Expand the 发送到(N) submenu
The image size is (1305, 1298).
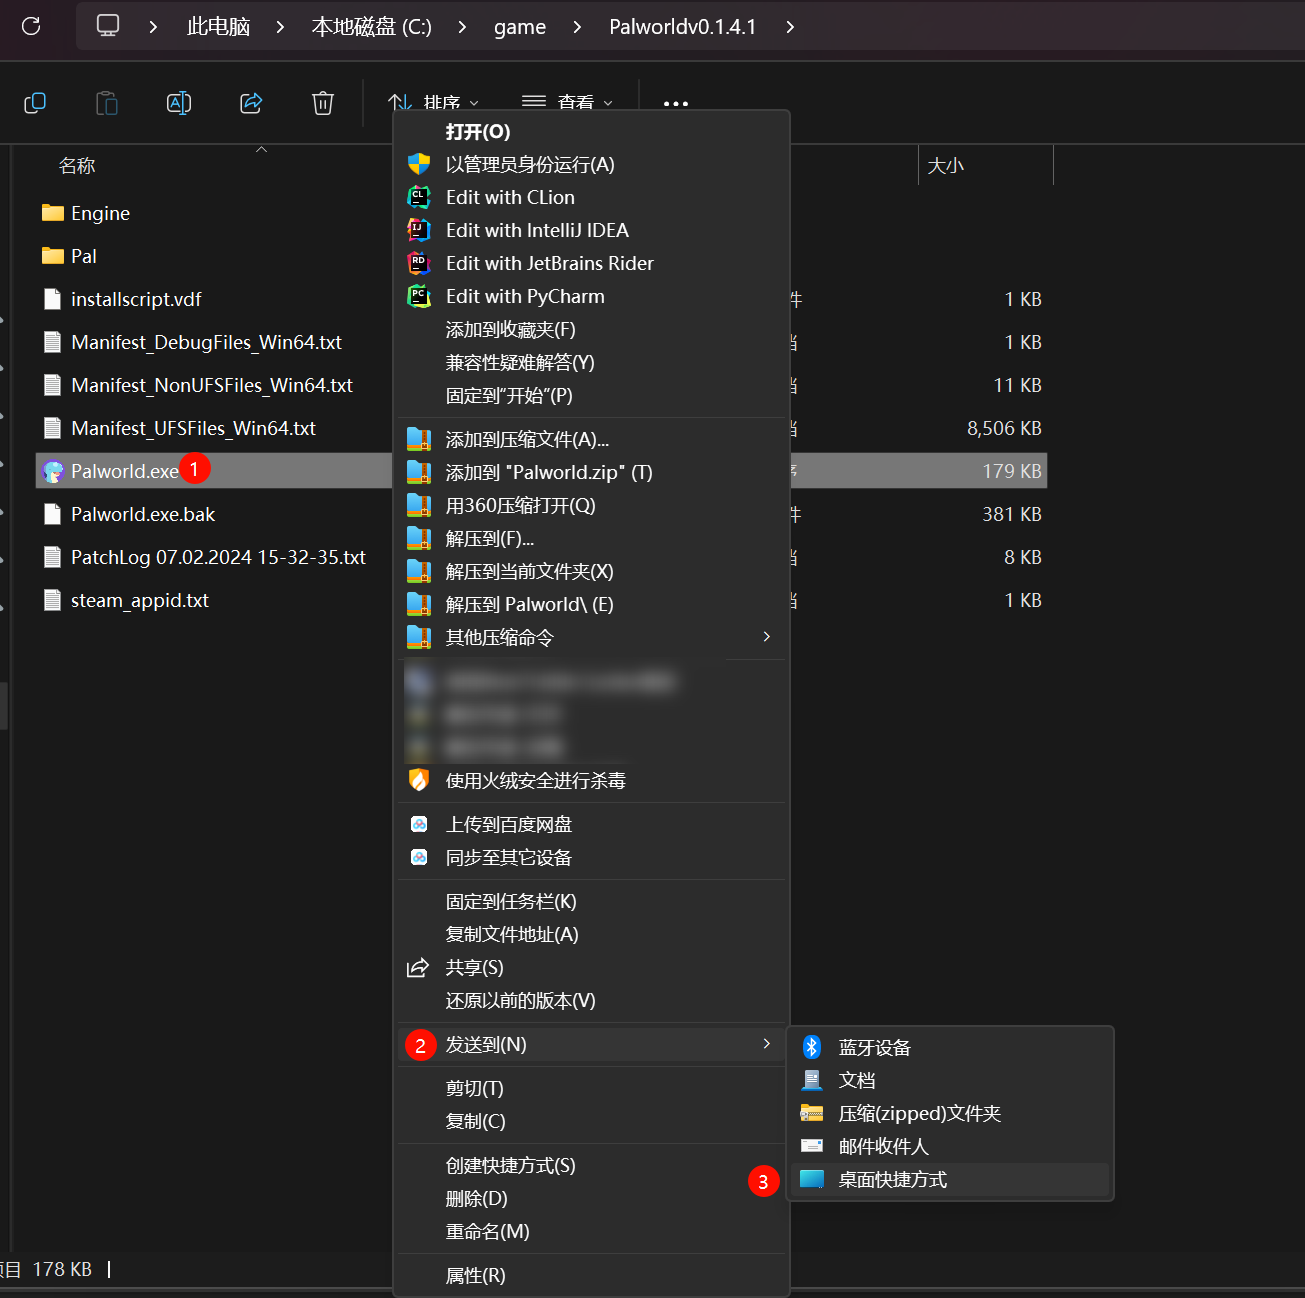(590, 1045)
